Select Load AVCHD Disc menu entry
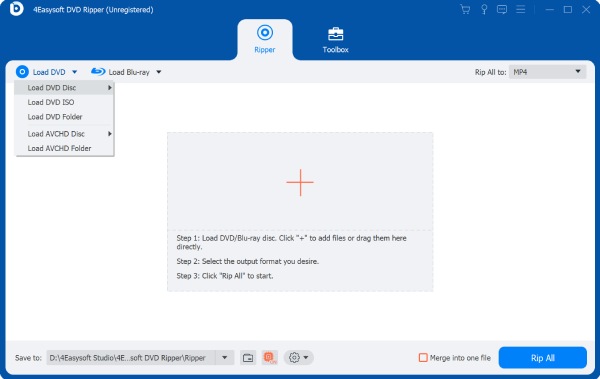The height and width of the screenshot is (379, 600). (x=64, y=134)
